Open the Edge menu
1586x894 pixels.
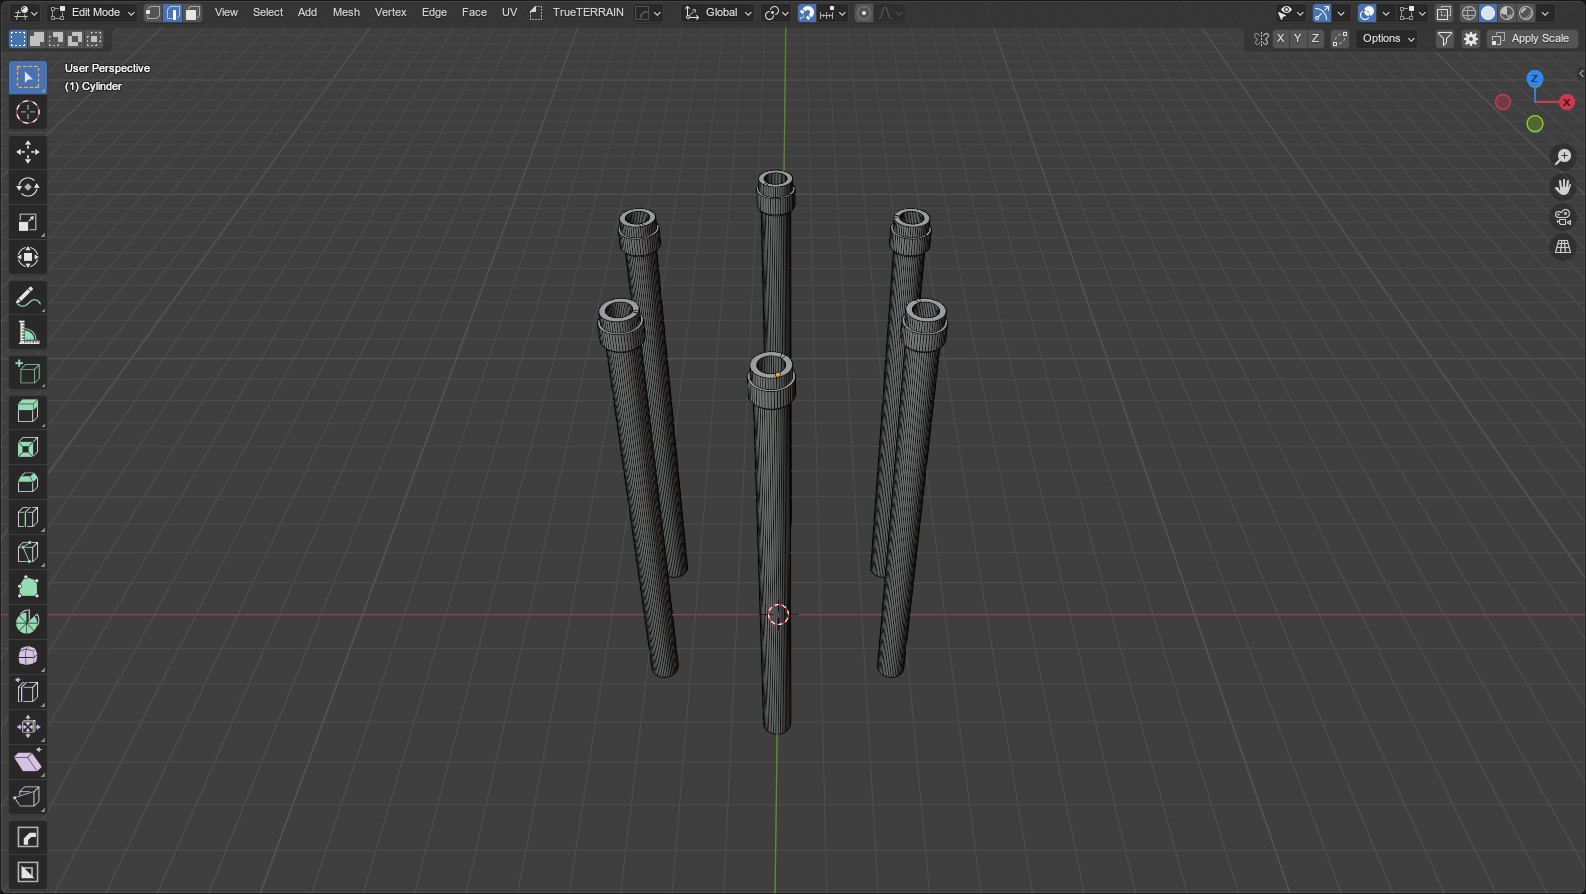click(x=434, y=13)
